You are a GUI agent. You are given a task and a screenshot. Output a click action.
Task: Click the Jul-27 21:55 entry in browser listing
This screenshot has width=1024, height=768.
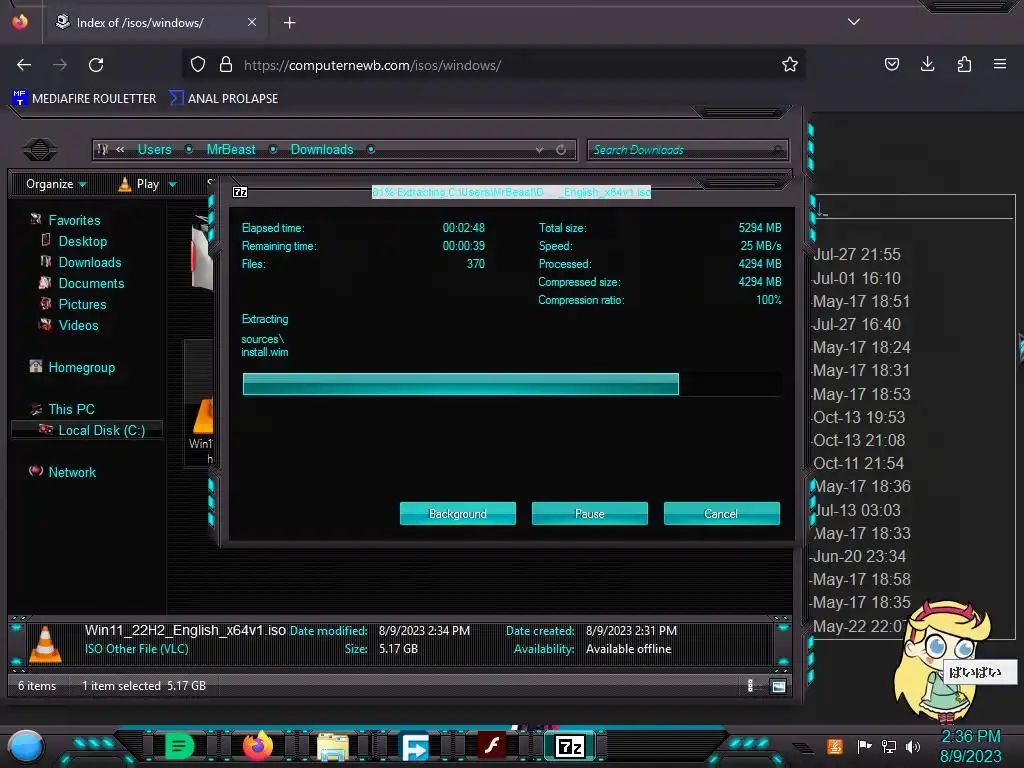pos(857,254)
